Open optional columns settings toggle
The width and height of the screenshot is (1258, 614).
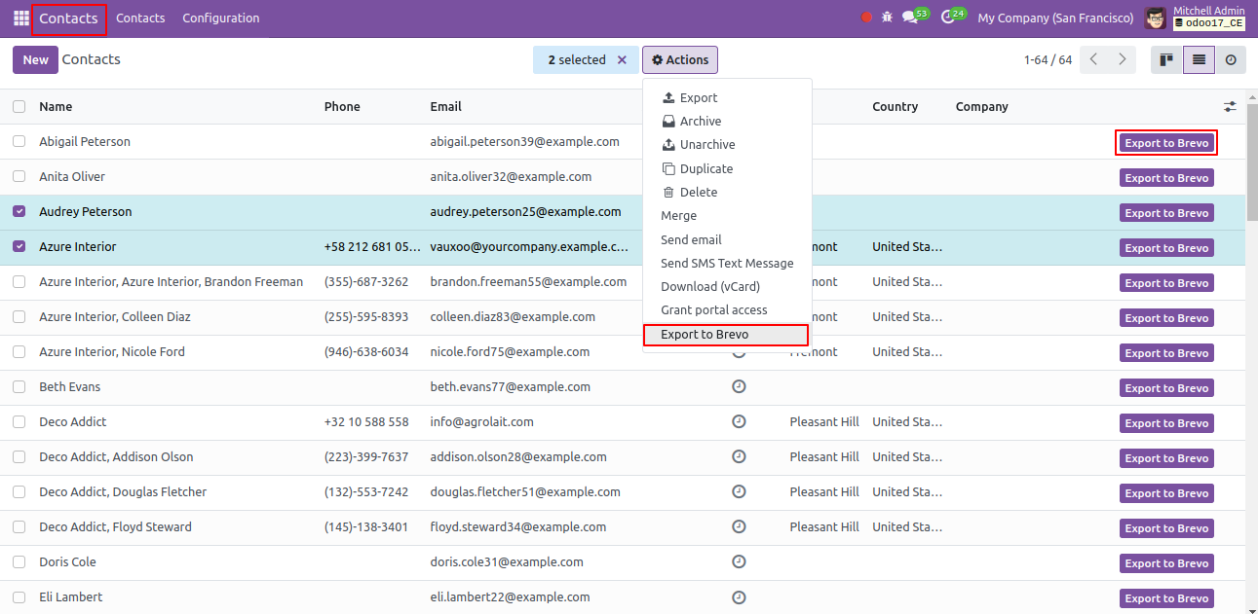(1229, 107)
